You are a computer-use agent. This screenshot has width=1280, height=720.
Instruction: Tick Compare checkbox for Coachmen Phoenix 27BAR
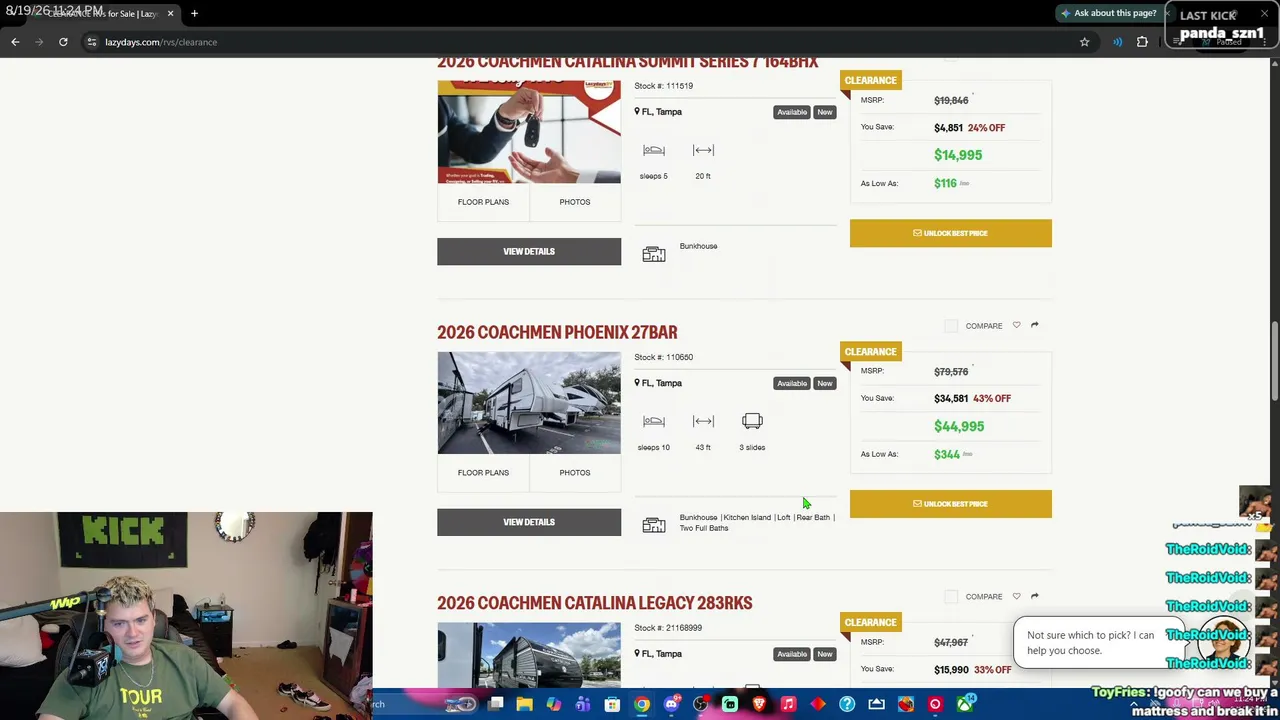click(x=951, y=326)
